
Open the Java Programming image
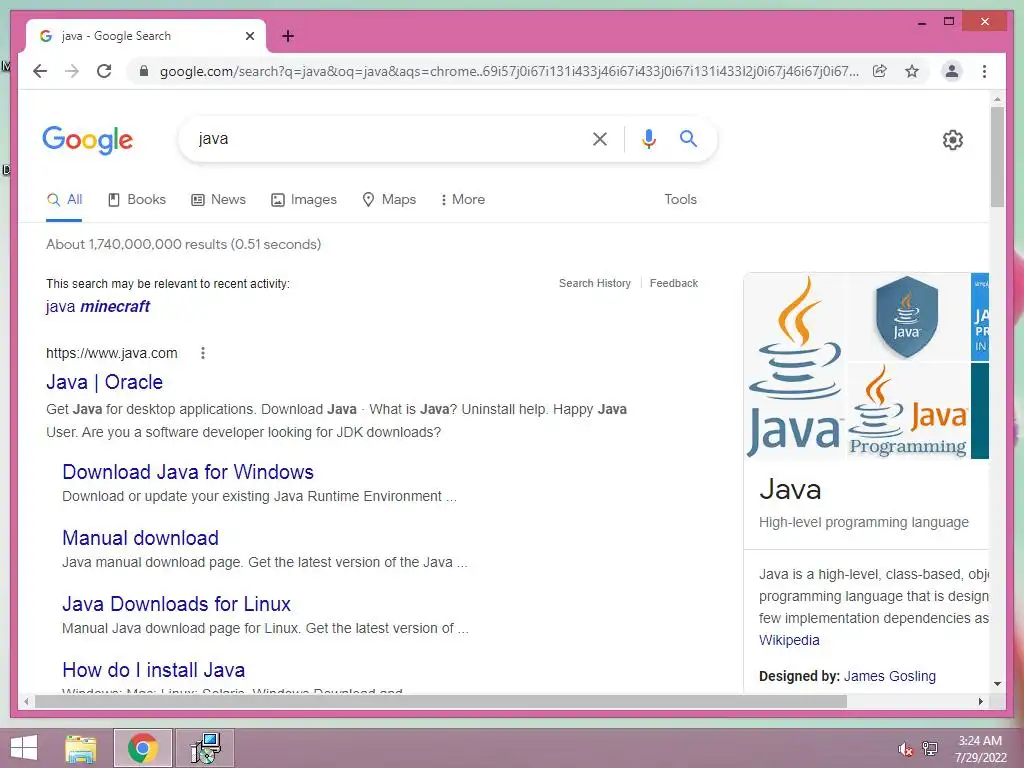pos(908,411)
